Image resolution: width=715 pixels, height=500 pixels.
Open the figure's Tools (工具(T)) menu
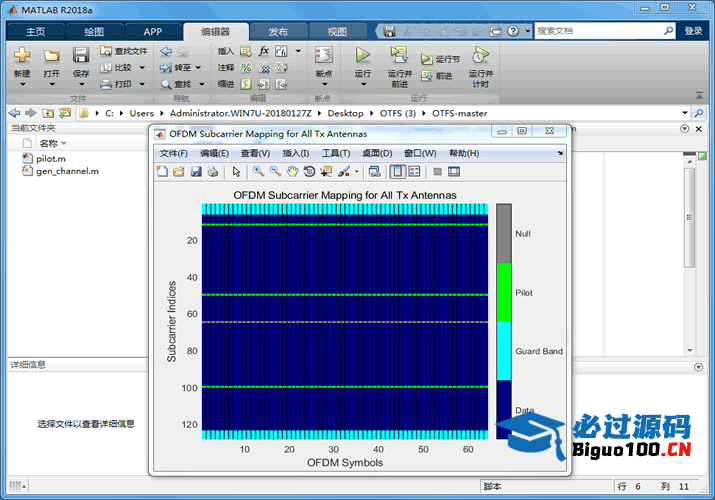(336, 153)
